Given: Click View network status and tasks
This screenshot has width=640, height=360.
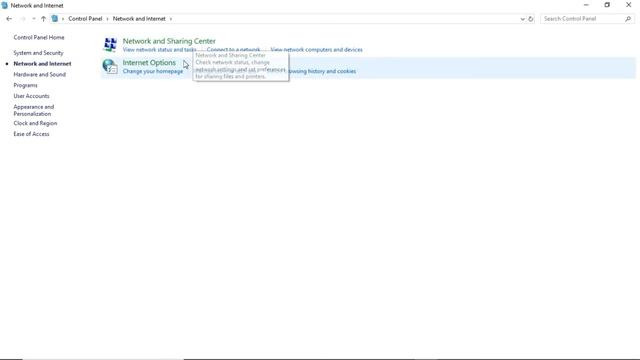Looking at the screenshot, I should click(x=160, y=50).
